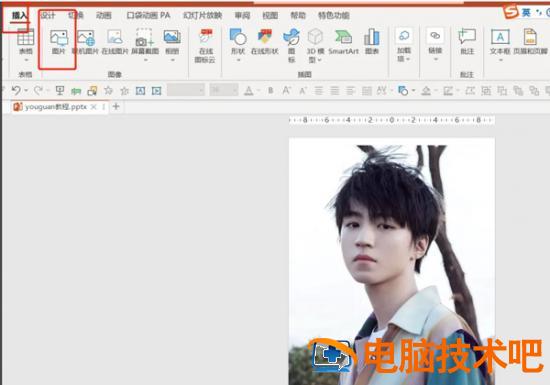The width and height of the screenshot is (550, 385).
Task: Expand the 屏幕截图 (Screenshot) dropdown
Action: click(145, 60)
